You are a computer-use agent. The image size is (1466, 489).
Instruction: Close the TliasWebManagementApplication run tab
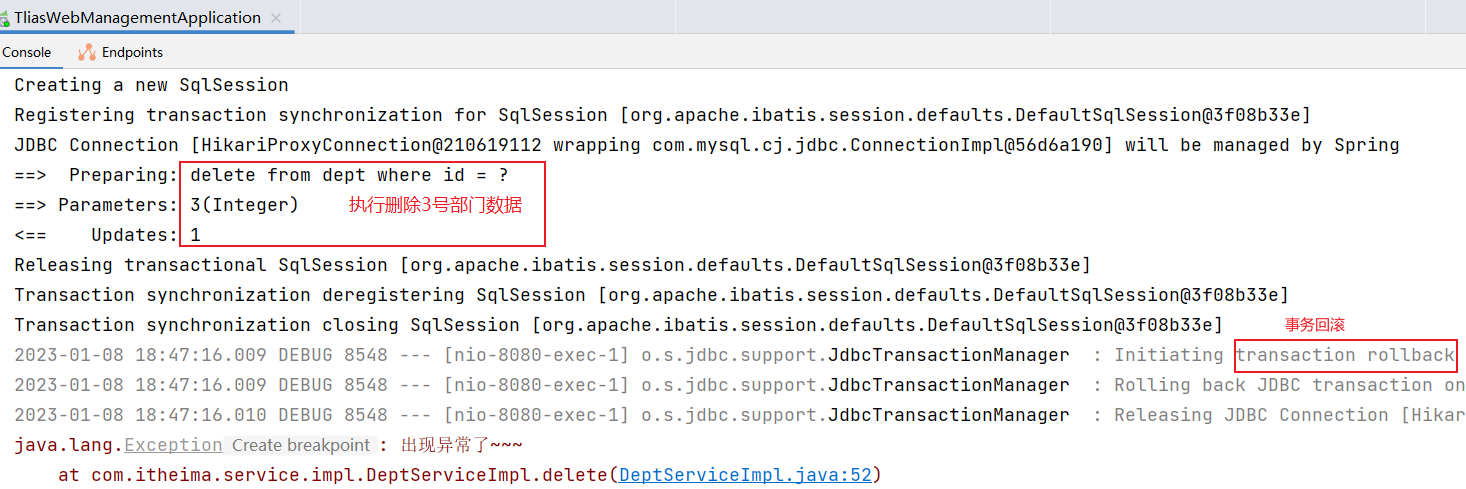point(276,18)
